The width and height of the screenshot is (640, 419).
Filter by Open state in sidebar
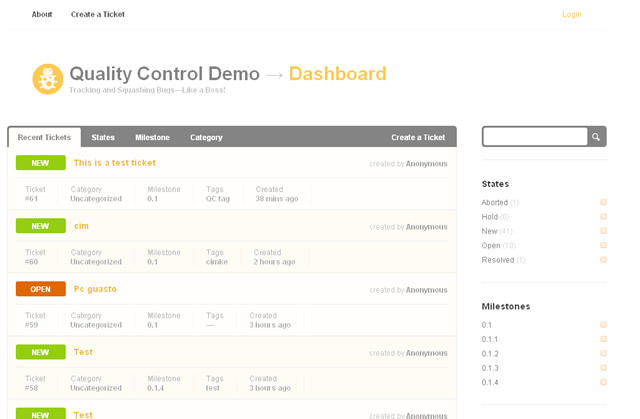[491, 246]
